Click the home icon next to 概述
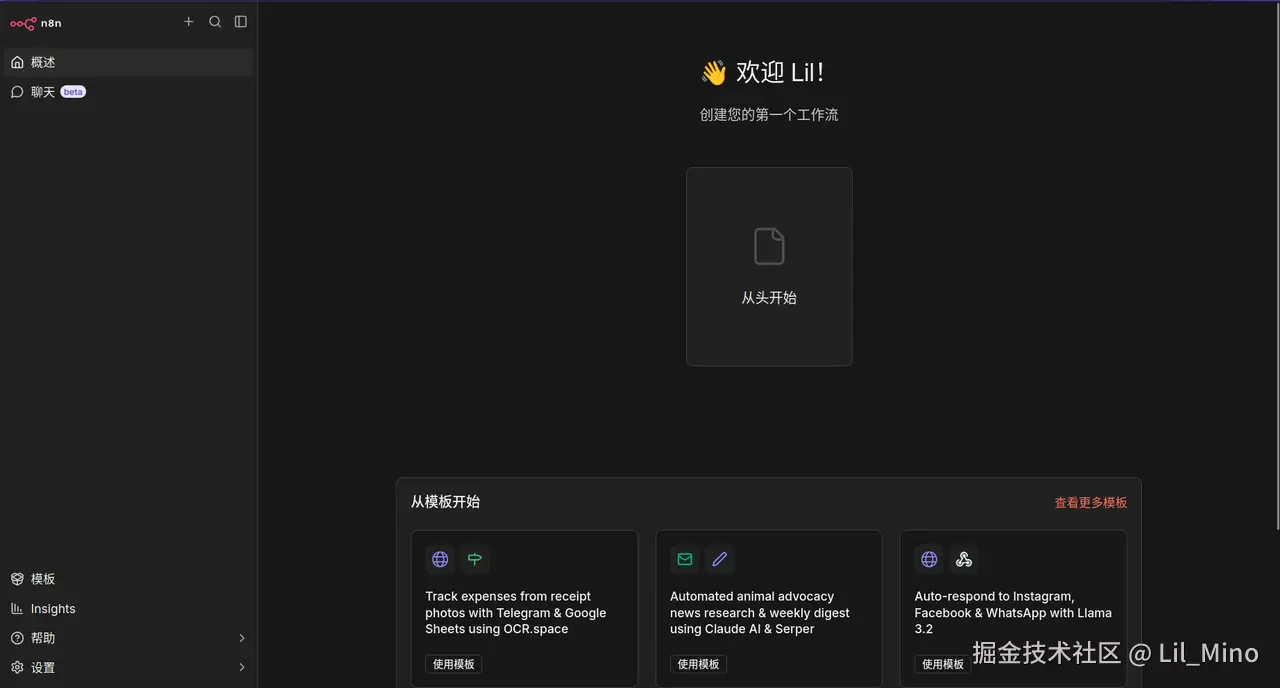The image size is (1280, 688). 16,61
